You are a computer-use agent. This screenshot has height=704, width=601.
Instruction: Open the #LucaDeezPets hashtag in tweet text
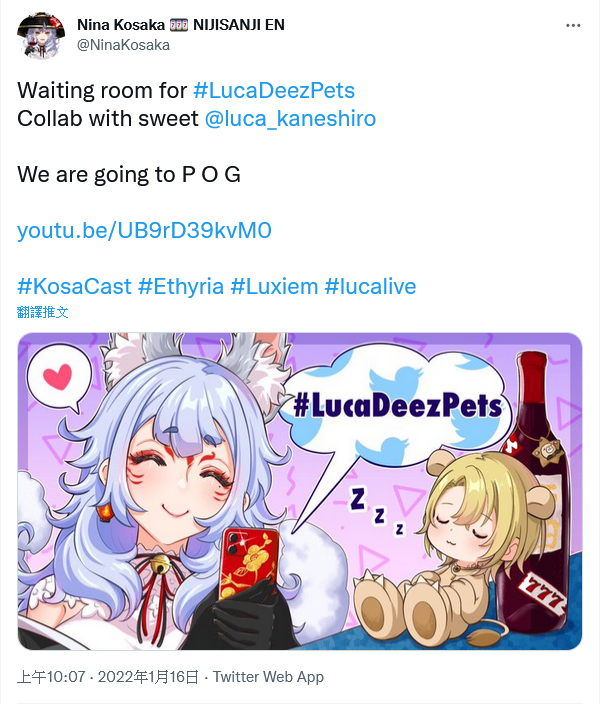pyautogui.click(x=274, y=90)
